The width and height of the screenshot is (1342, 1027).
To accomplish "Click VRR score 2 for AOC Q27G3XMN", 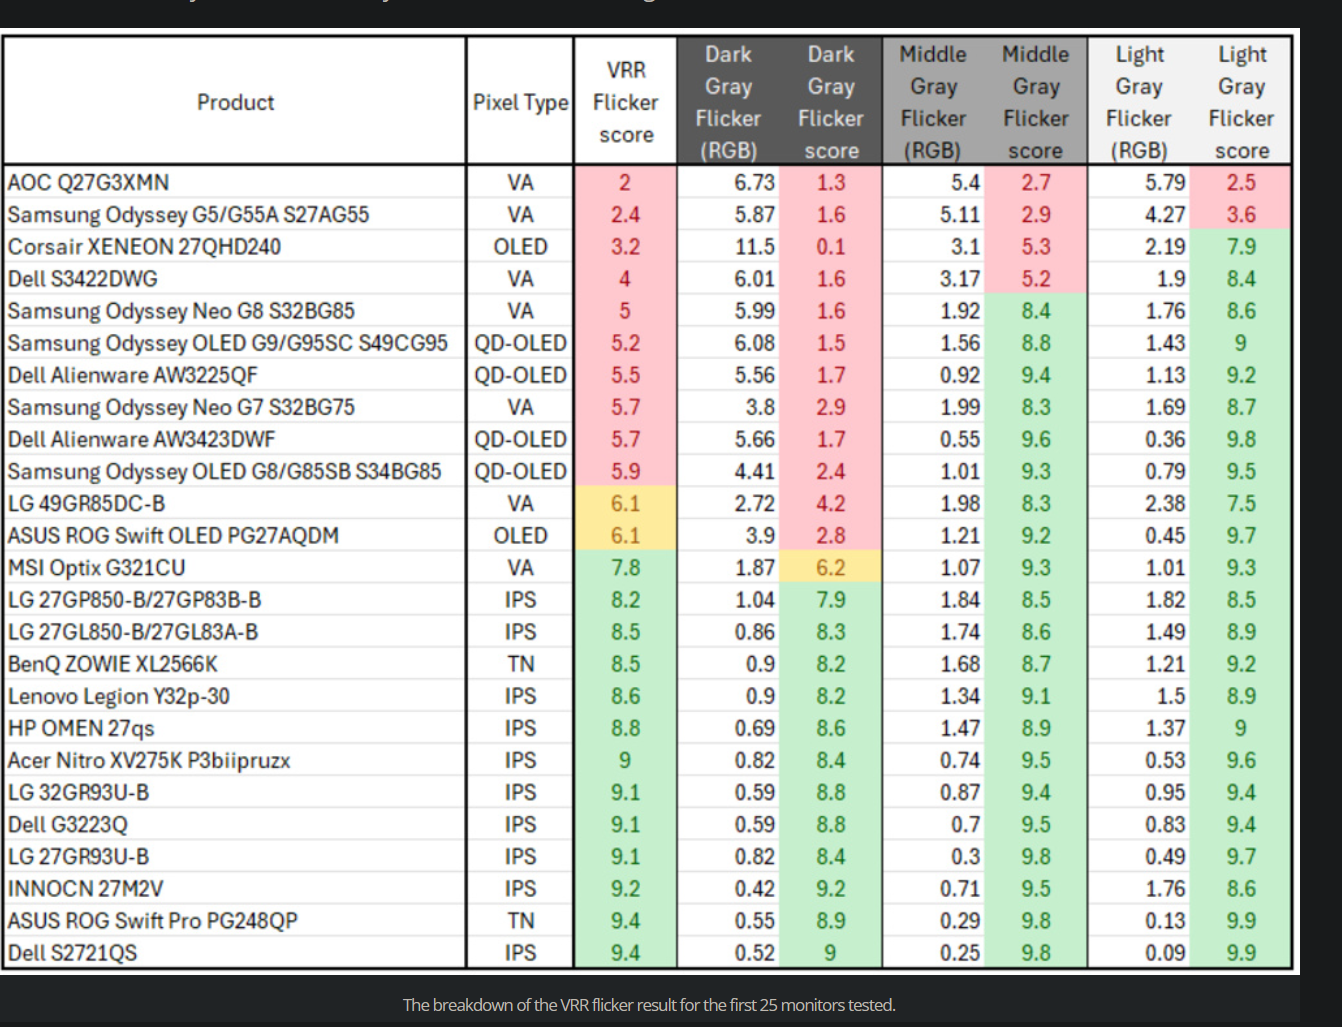I will pyautogui.click(x=625, y=183).
